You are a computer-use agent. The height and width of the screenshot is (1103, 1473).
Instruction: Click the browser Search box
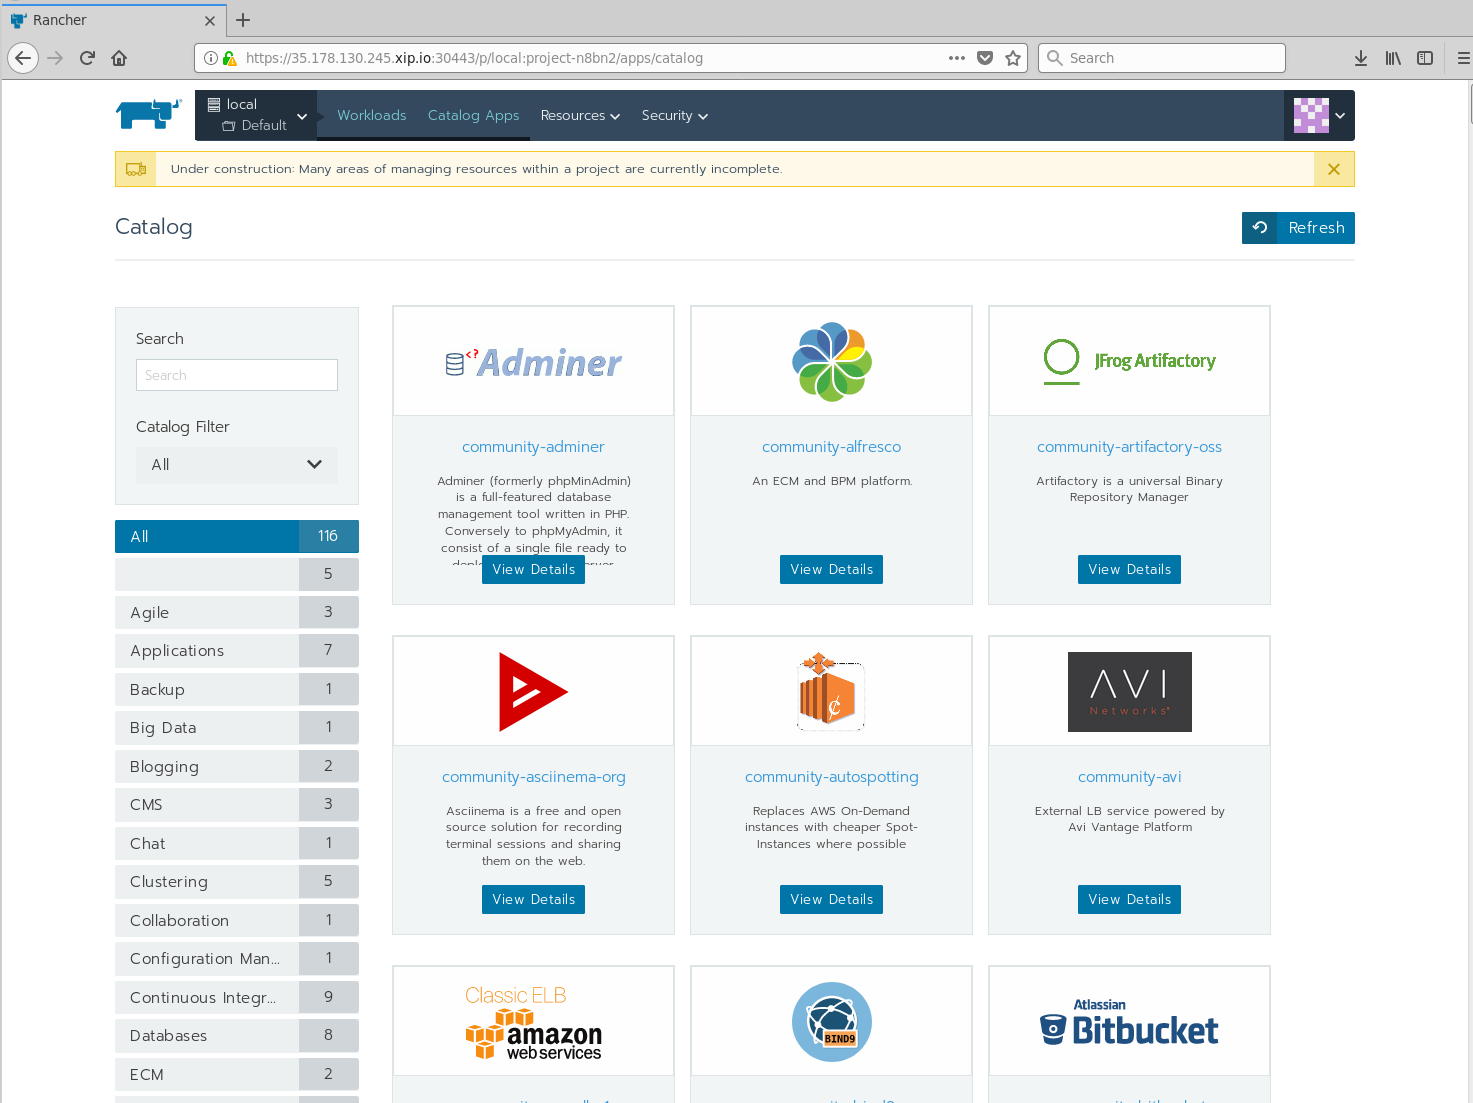[1162, 58]
